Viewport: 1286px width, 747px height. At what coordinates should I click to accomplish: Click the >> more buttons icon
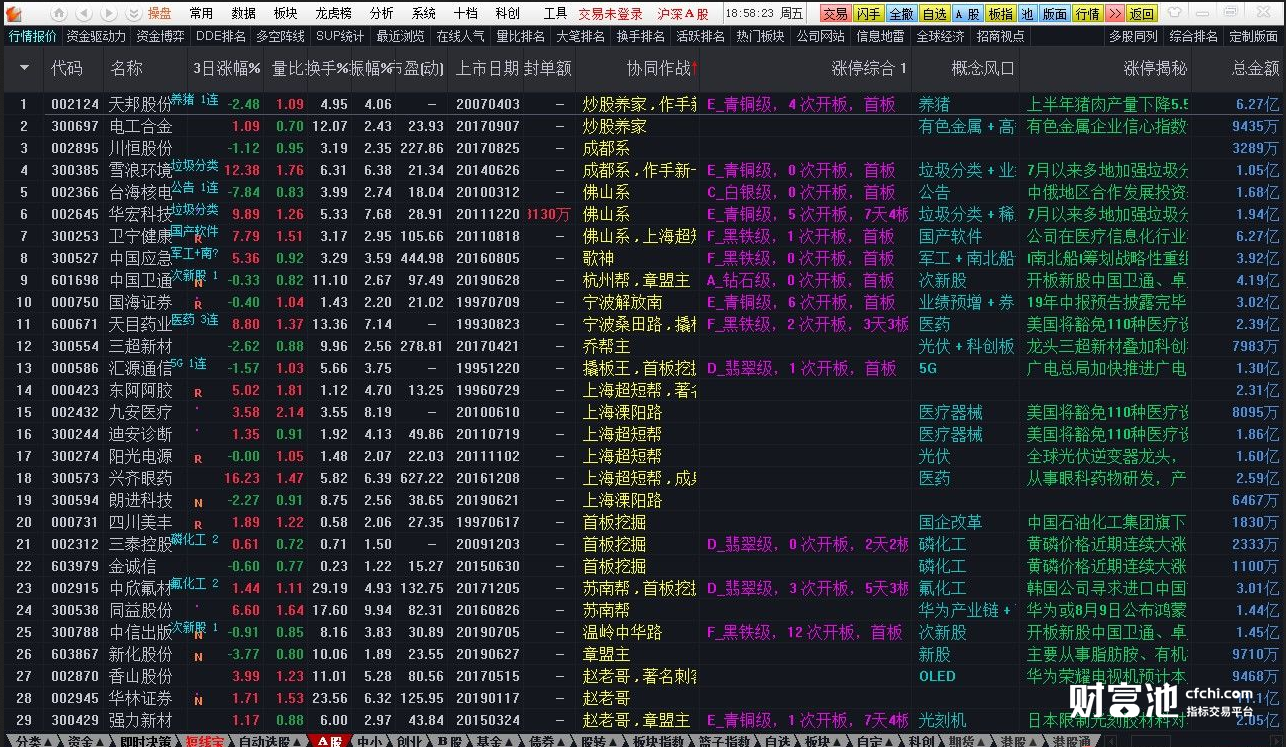[1115, 14]
